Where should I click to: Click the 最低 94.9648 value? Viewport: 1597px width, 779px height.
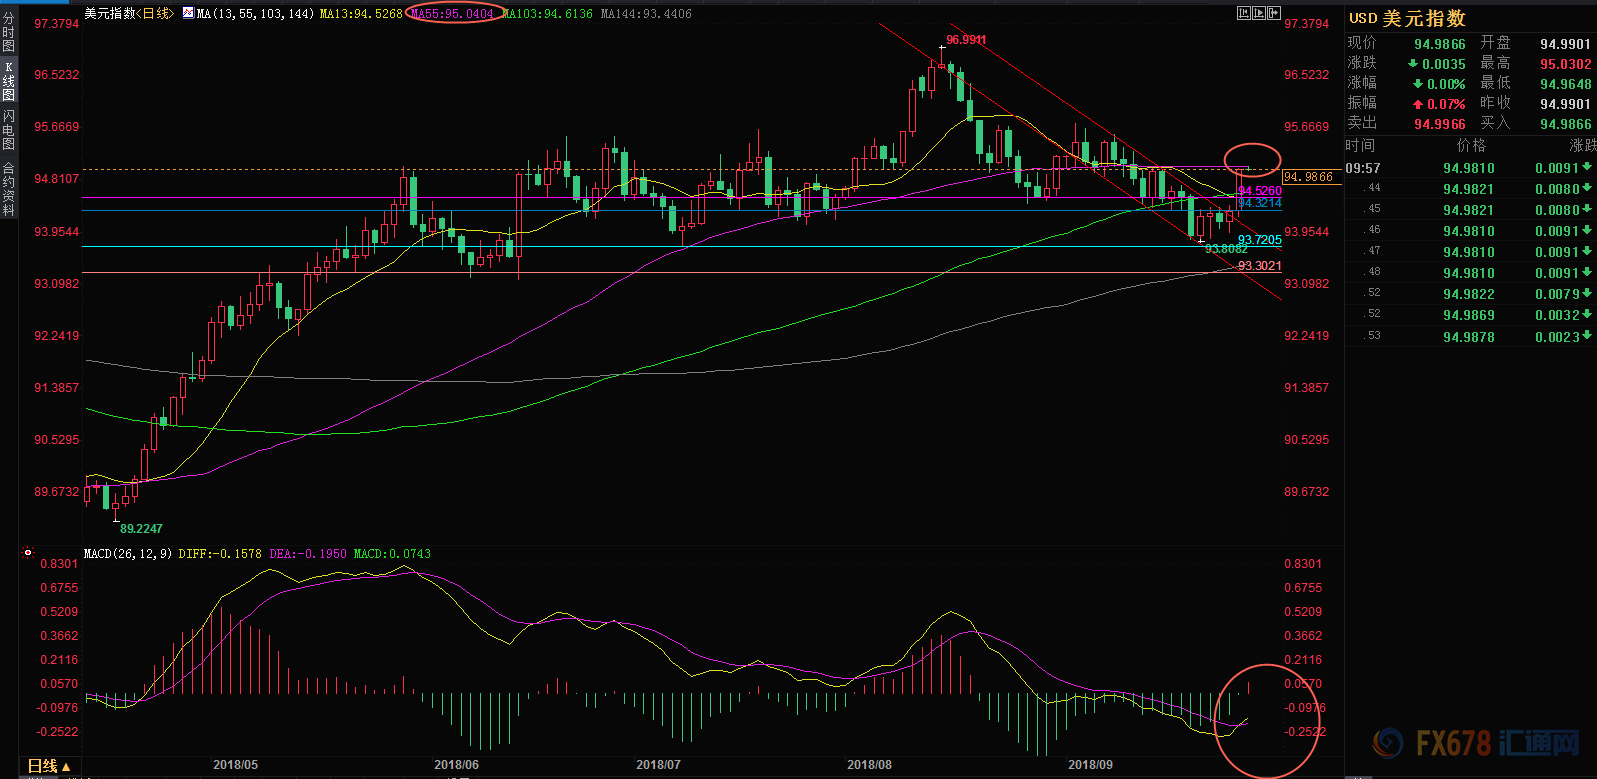(1565, 84)
